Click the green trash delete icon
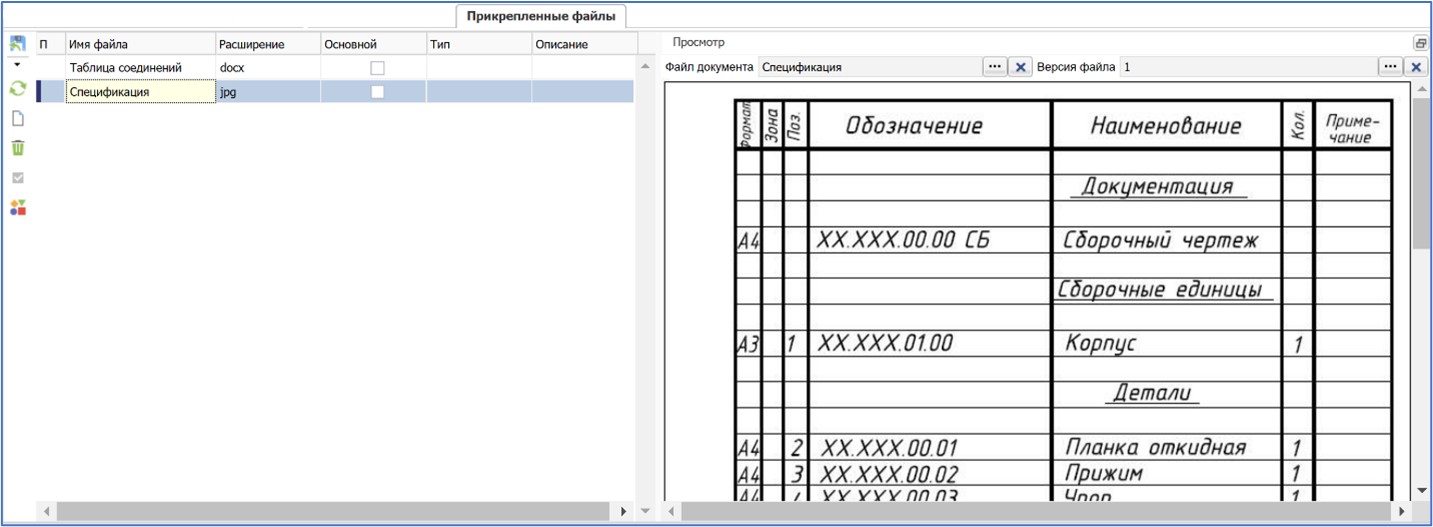 [x=17, y=148]
